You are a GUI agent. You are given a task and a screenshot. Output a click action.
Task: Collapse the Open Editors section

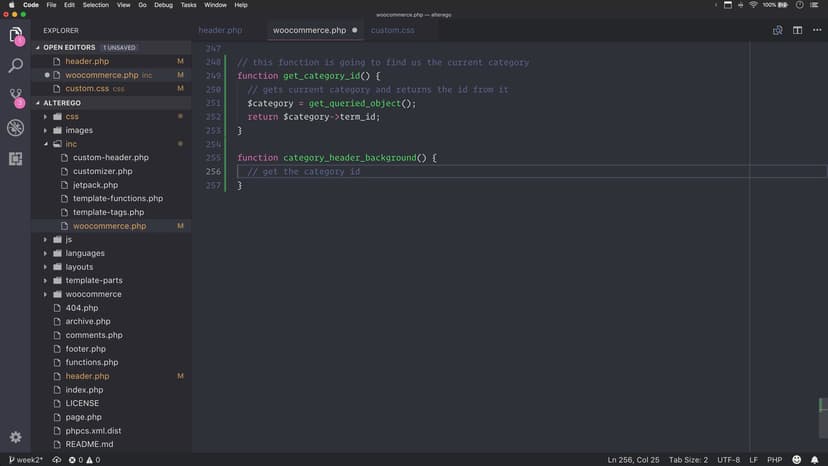[x=39, y=47]
